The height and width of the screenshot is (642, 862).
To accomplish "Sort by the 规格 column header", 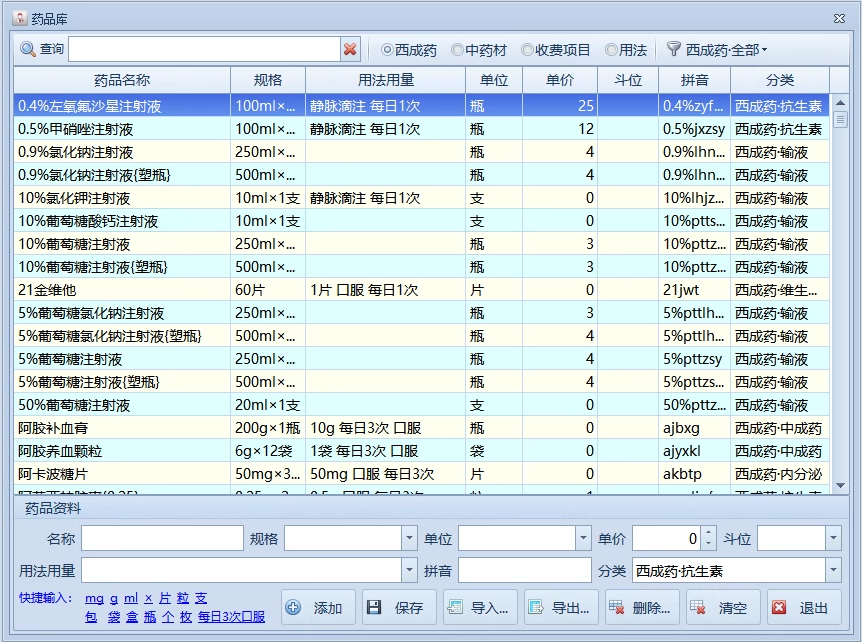I will pos(268,80).
